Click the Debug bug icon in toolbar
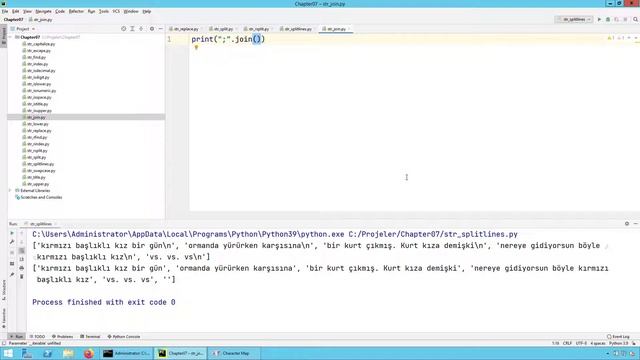Screen dimensions: 640x360 (608, 19)
